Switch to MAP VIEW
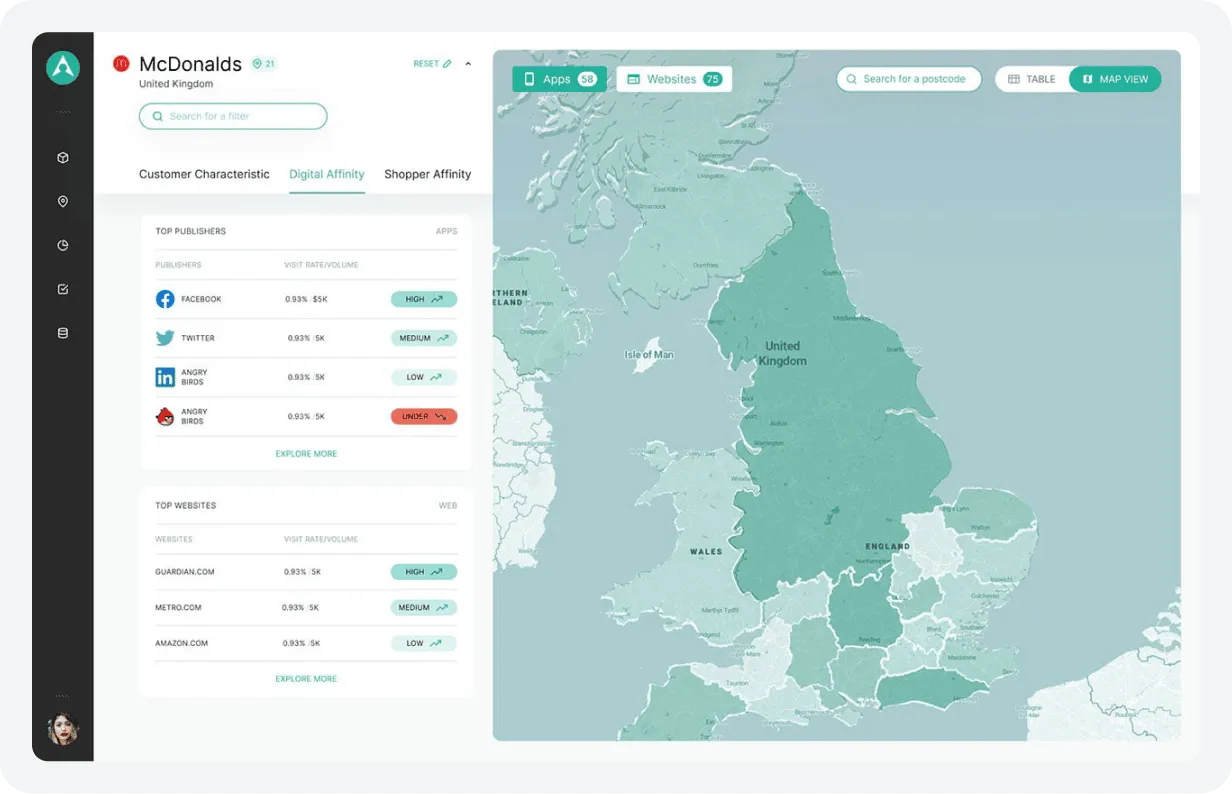 (1115, 79)
